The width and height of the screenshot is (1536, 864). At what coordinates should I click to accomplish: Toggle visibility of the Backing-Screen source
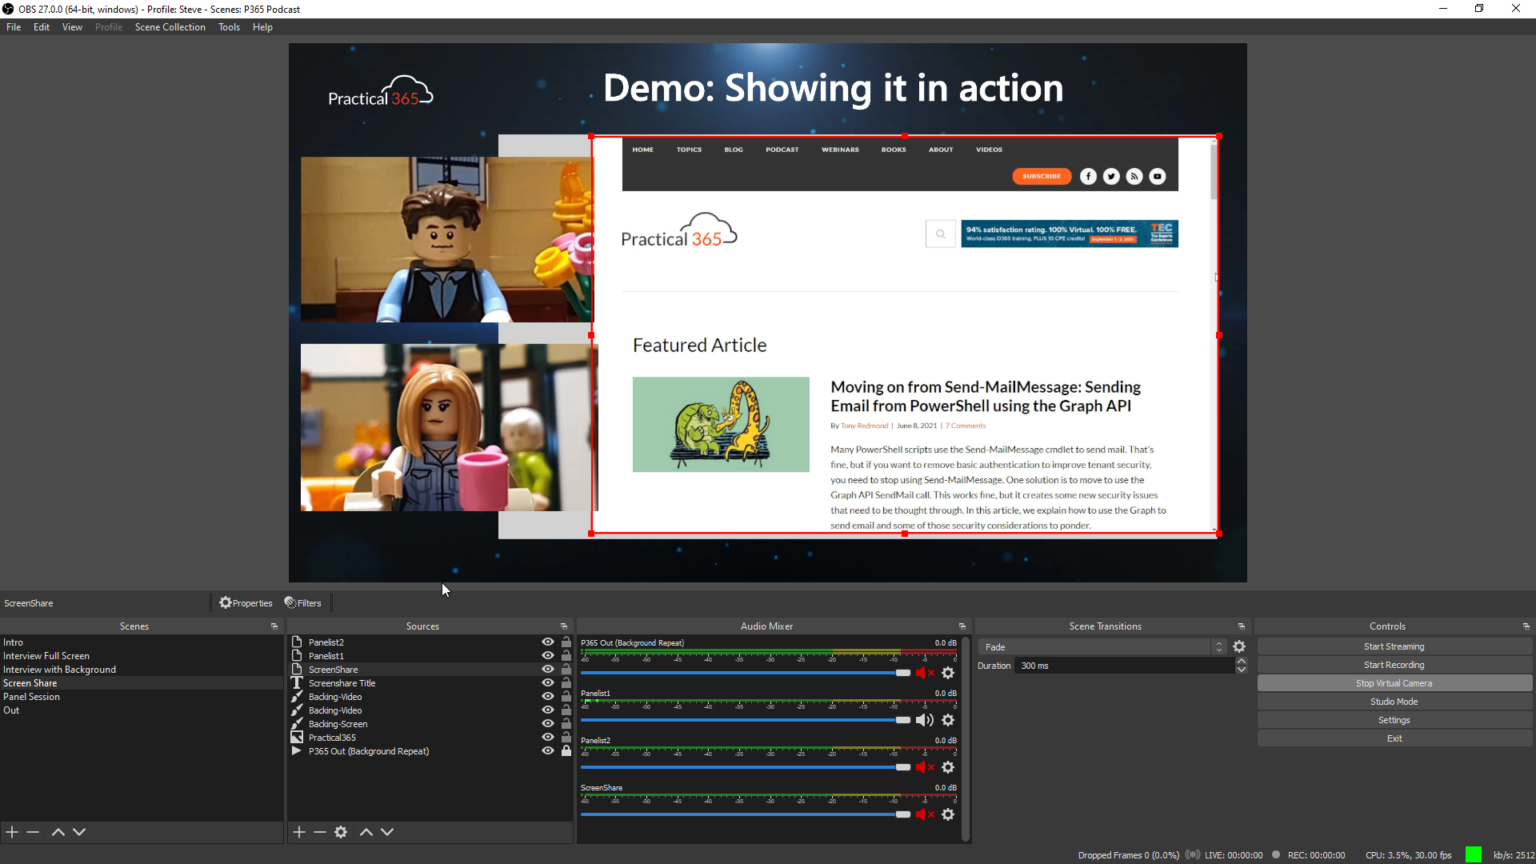click(x=547, y=723)
